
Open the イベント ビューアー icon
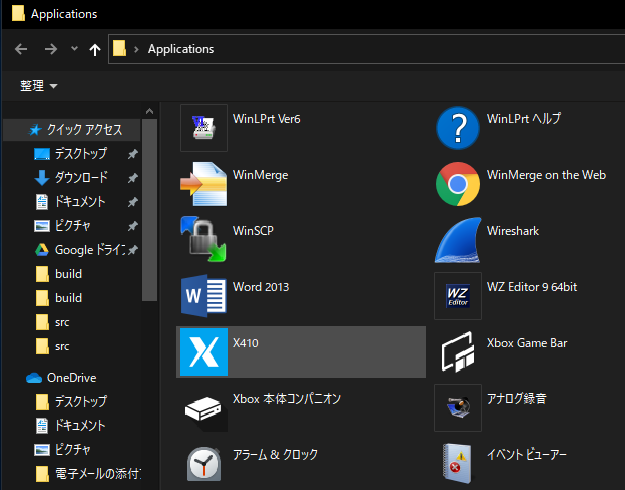point(457,464)
